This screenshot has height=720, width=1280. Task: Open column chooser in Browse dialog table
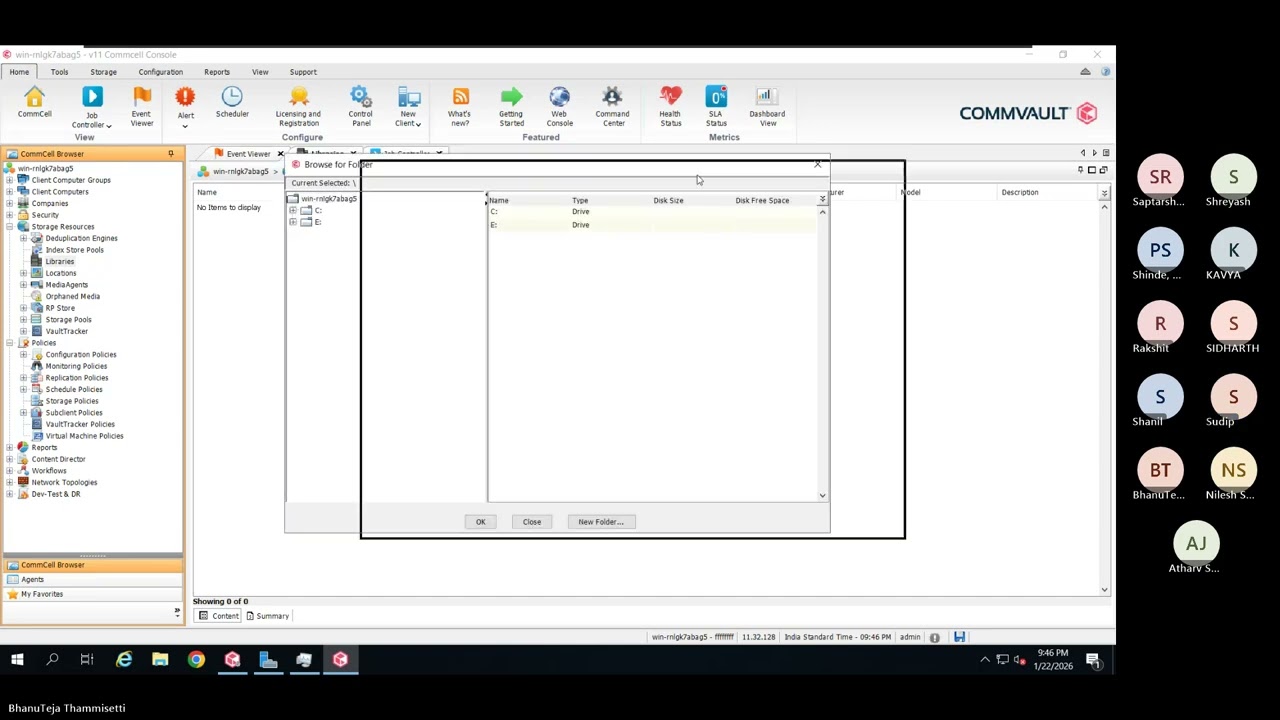pyautogui.click(x=822, y=200)
